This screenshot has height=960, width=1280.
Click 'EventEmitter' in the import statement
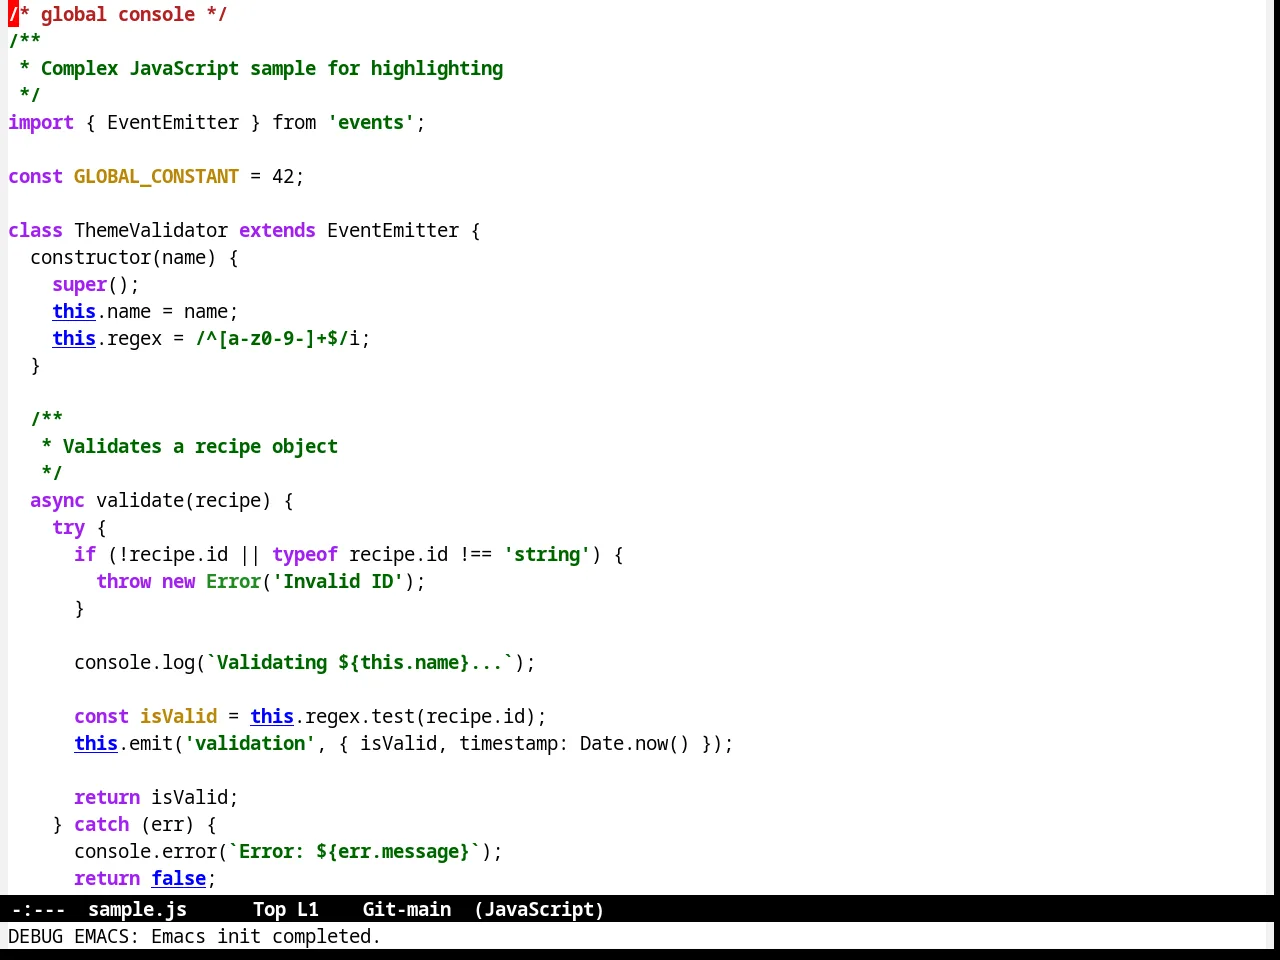(173, 122)
